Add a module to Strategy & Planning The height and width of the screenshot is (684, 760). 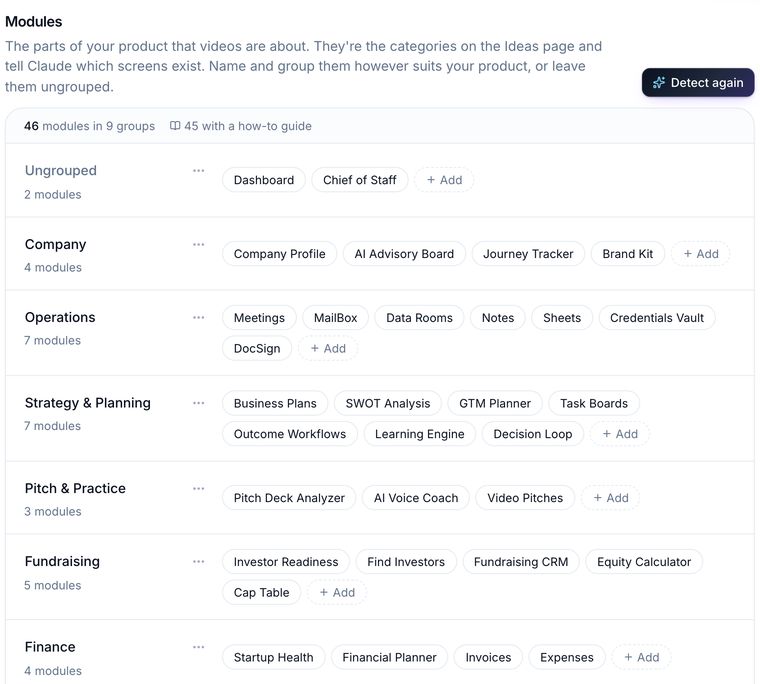(619, 434)
